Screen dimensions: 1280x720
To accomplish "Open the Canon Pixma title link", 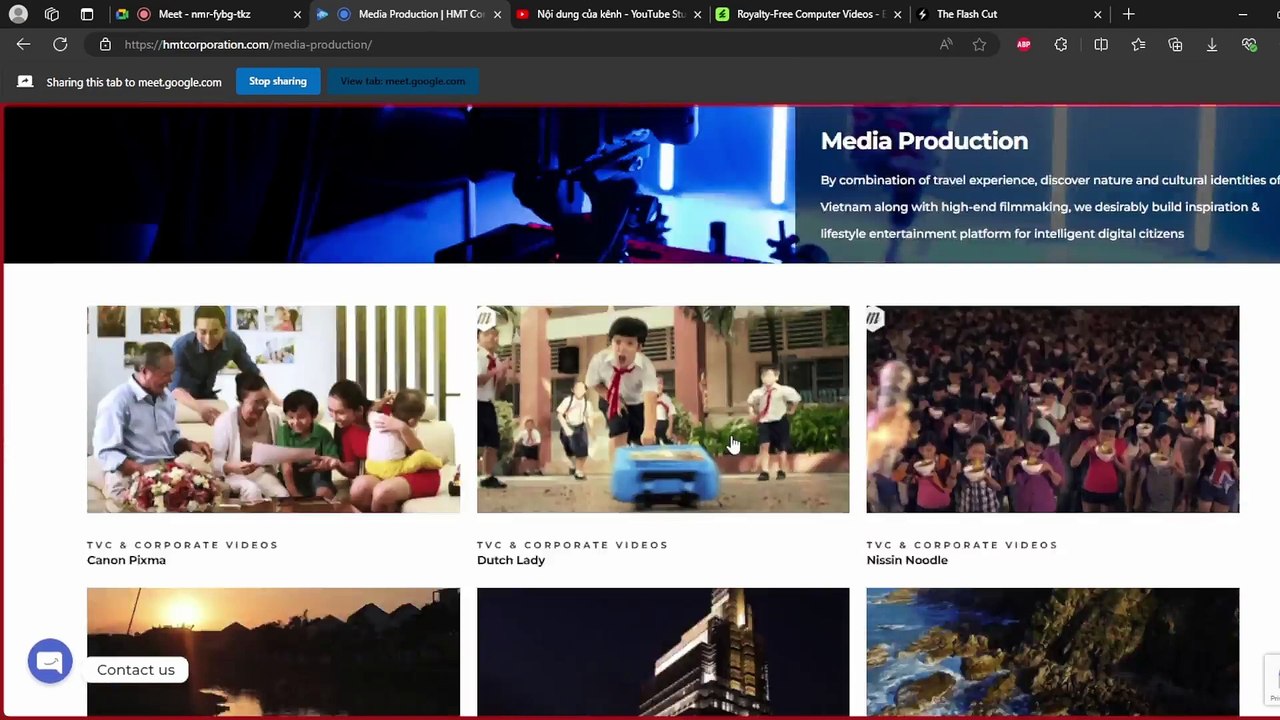I will [x=126, y=560].
